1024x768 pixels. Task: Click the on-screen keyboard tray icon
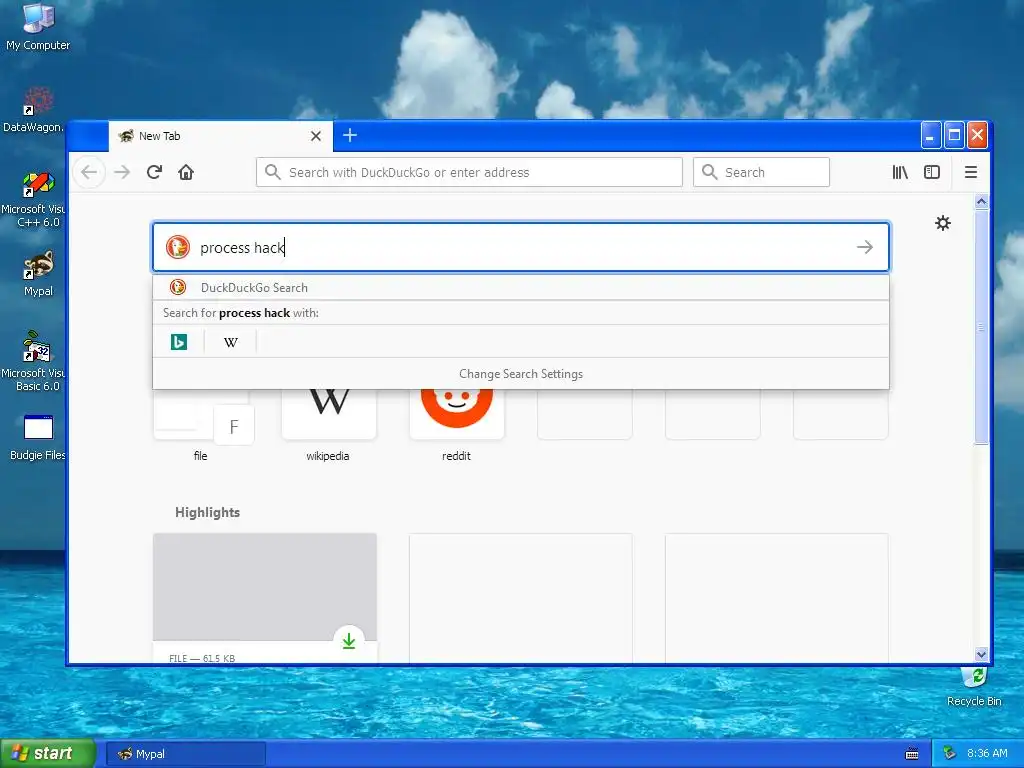coord(912,754)
